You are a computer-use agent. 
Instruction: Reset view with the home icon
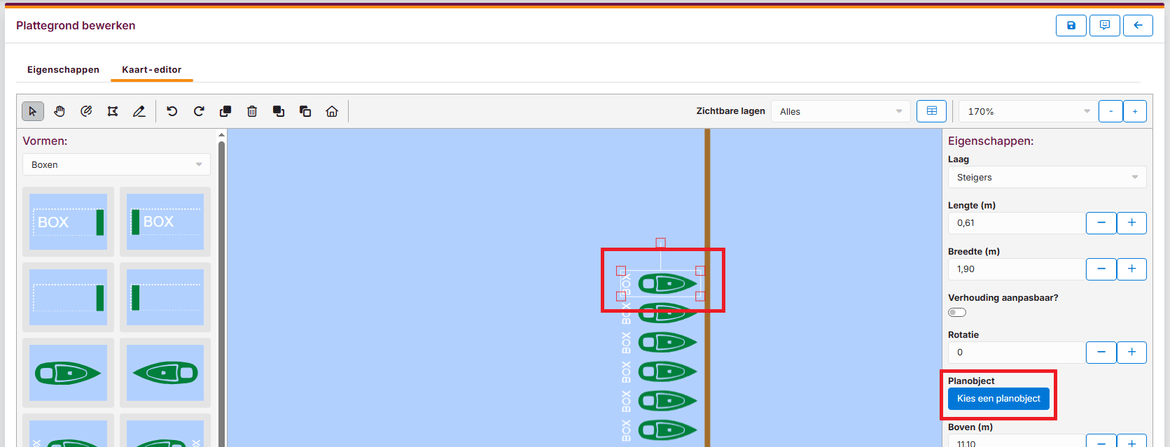pyautogui.click(x=332, y=111)
